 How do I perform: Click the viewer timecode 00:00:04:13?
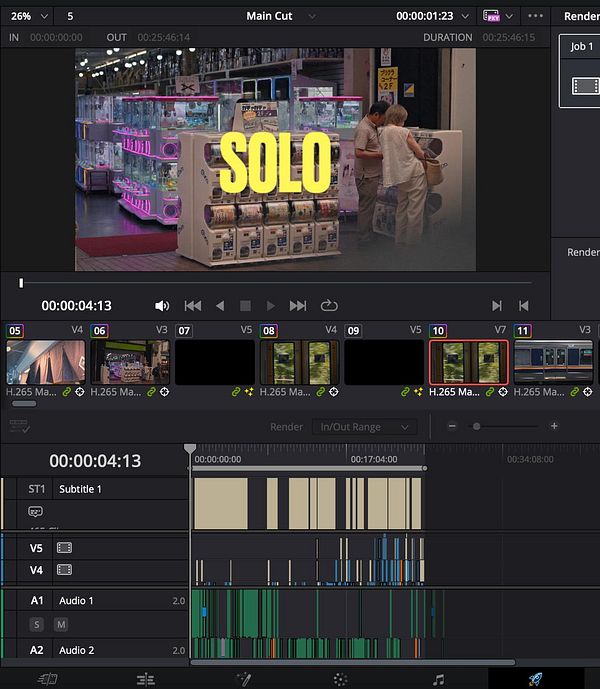[76, 305]
